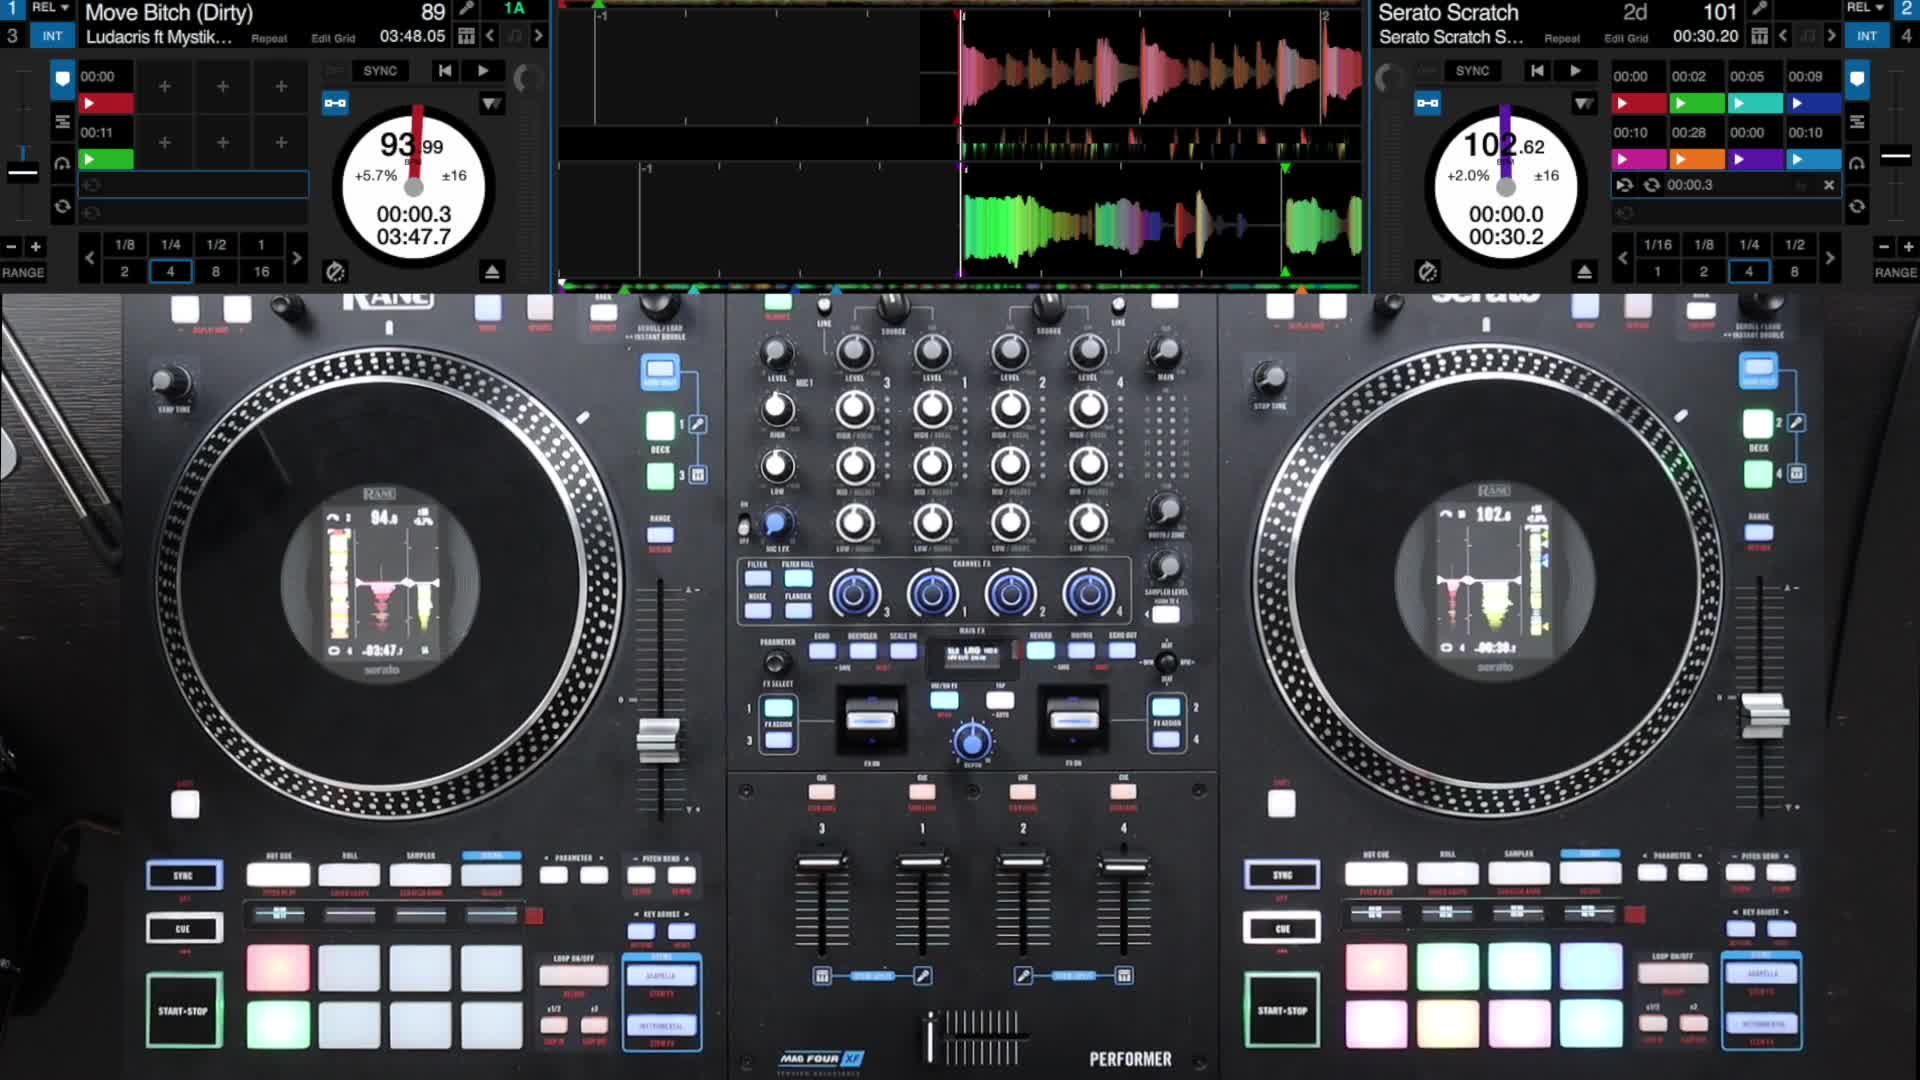Delete the saved 00:00.3 loop with X
This screenshot has width=1920, height=1080.
(x=1829, y=185)
